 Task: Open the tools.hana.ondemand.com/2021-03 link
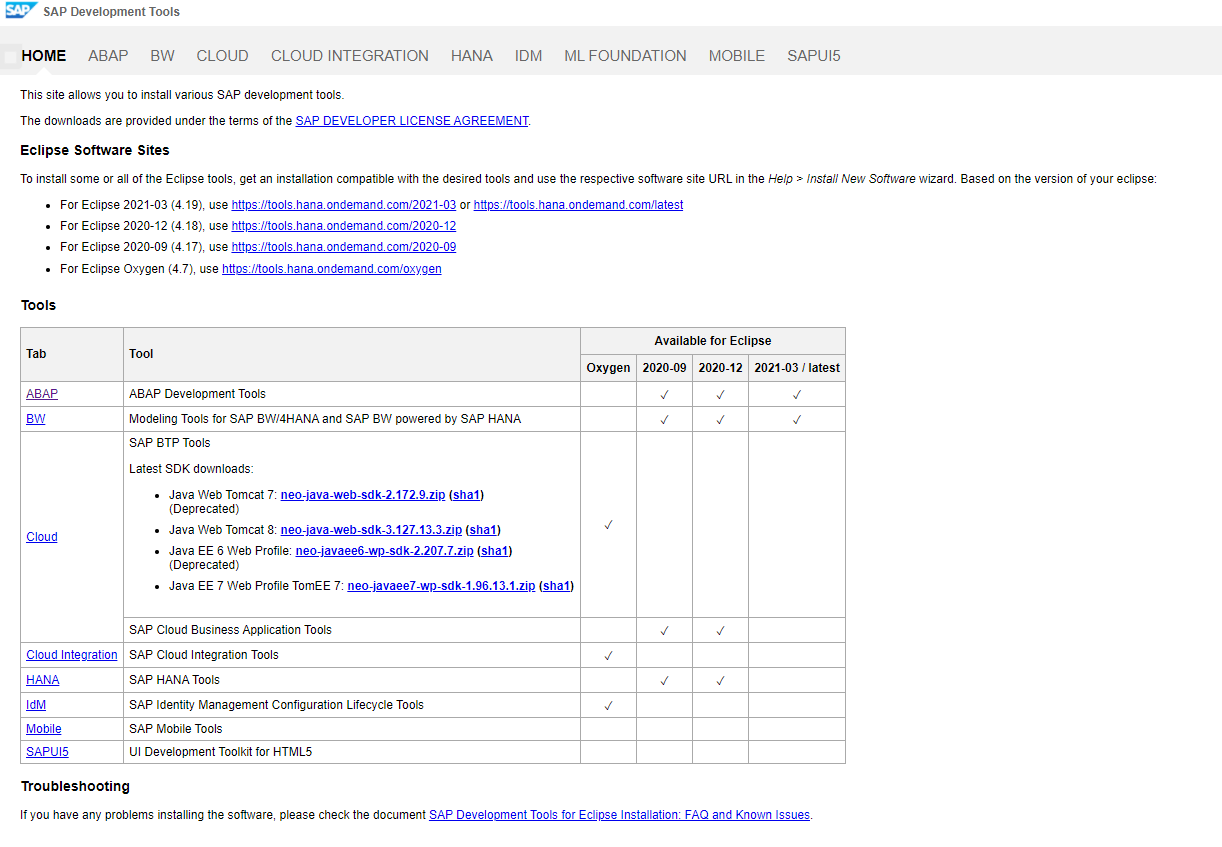pyautogui.click(x=344, y=204)
